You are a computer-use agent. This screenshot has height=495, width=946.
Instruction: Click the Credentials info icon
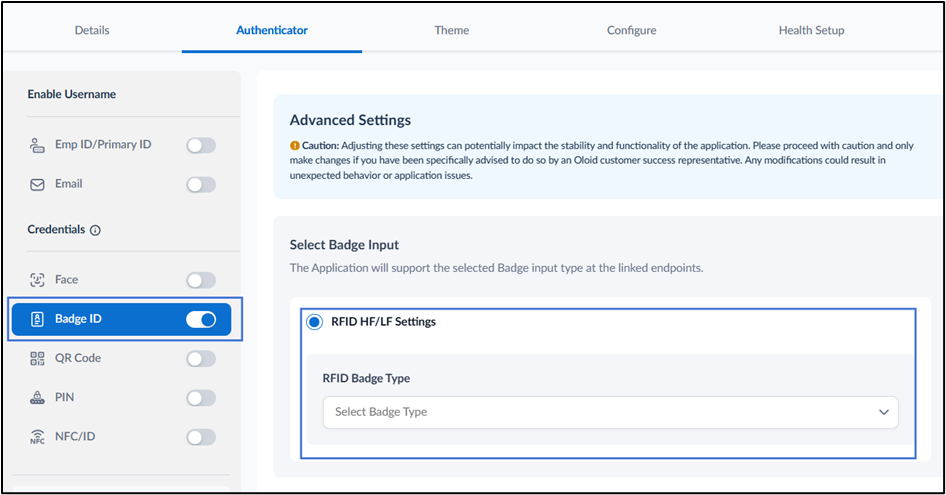pyautogui.click(x=95, y=230)
